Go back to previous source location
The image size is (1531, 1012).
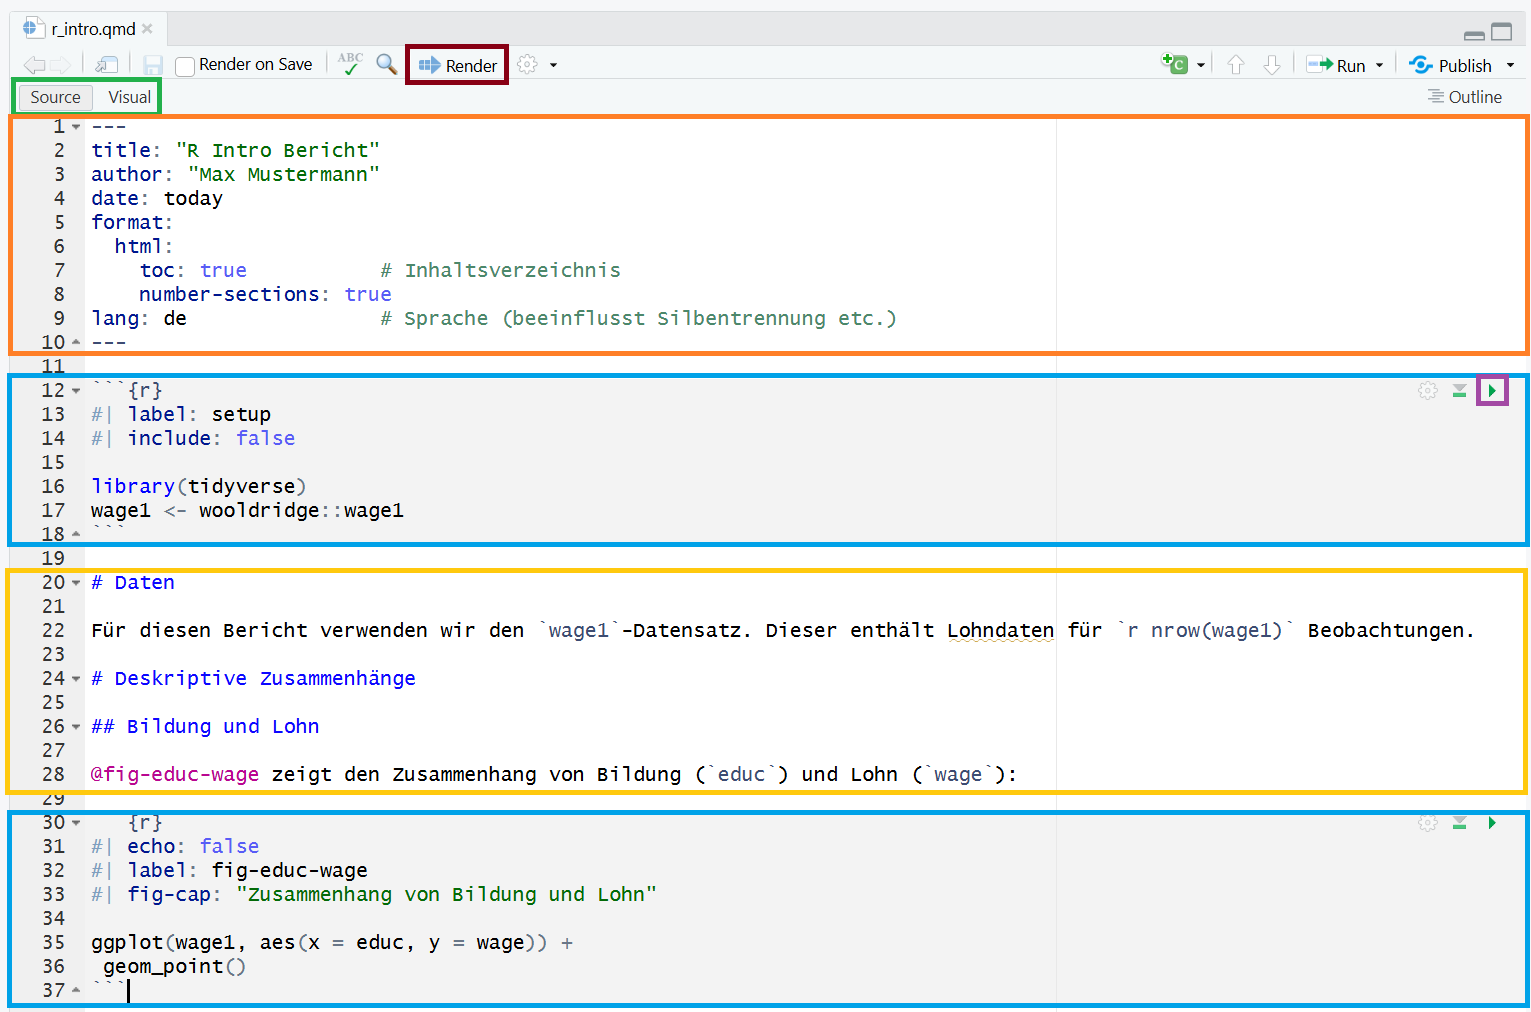34,65
